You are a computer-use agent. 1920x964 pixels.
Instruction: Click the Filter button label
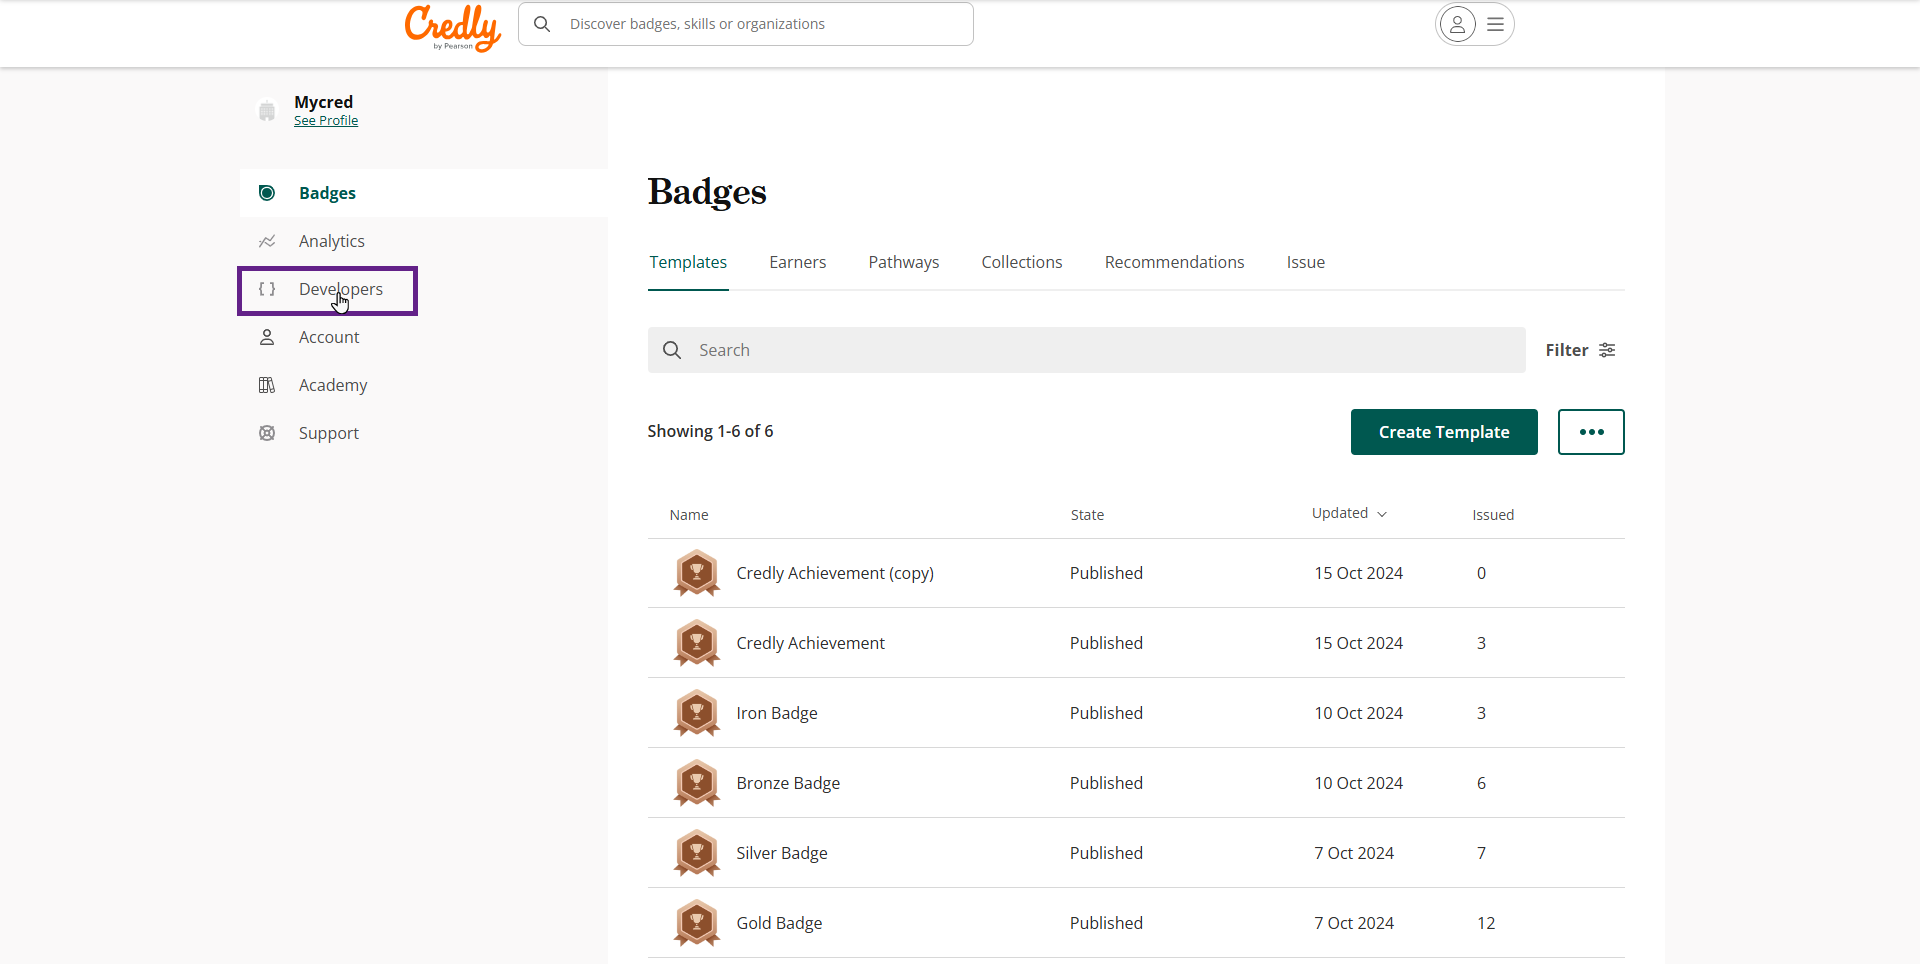coord(1566,350)
